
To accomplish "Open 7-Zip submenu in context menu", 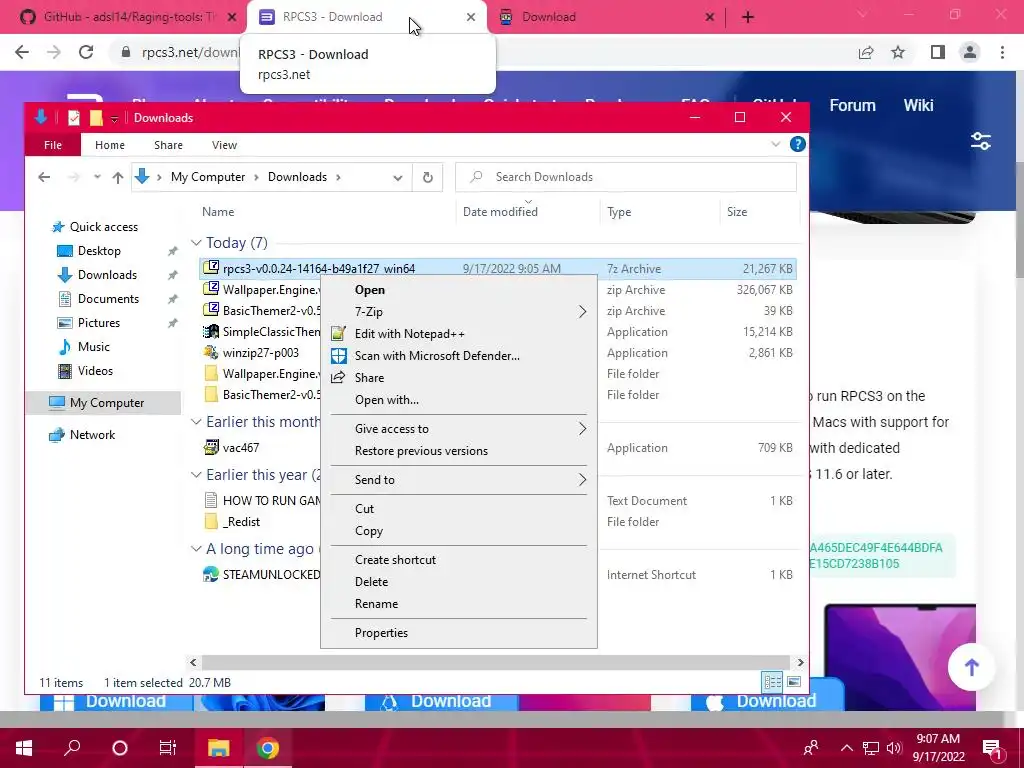I will tap(458, 312).
